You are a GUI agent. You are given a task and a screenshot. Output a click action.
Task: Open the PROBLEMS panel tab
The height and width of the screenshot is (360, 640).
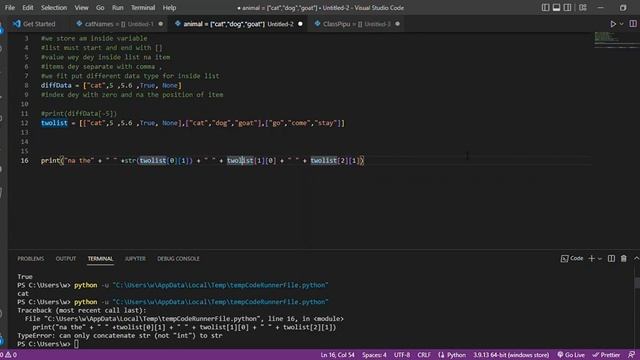click(31, 259)
